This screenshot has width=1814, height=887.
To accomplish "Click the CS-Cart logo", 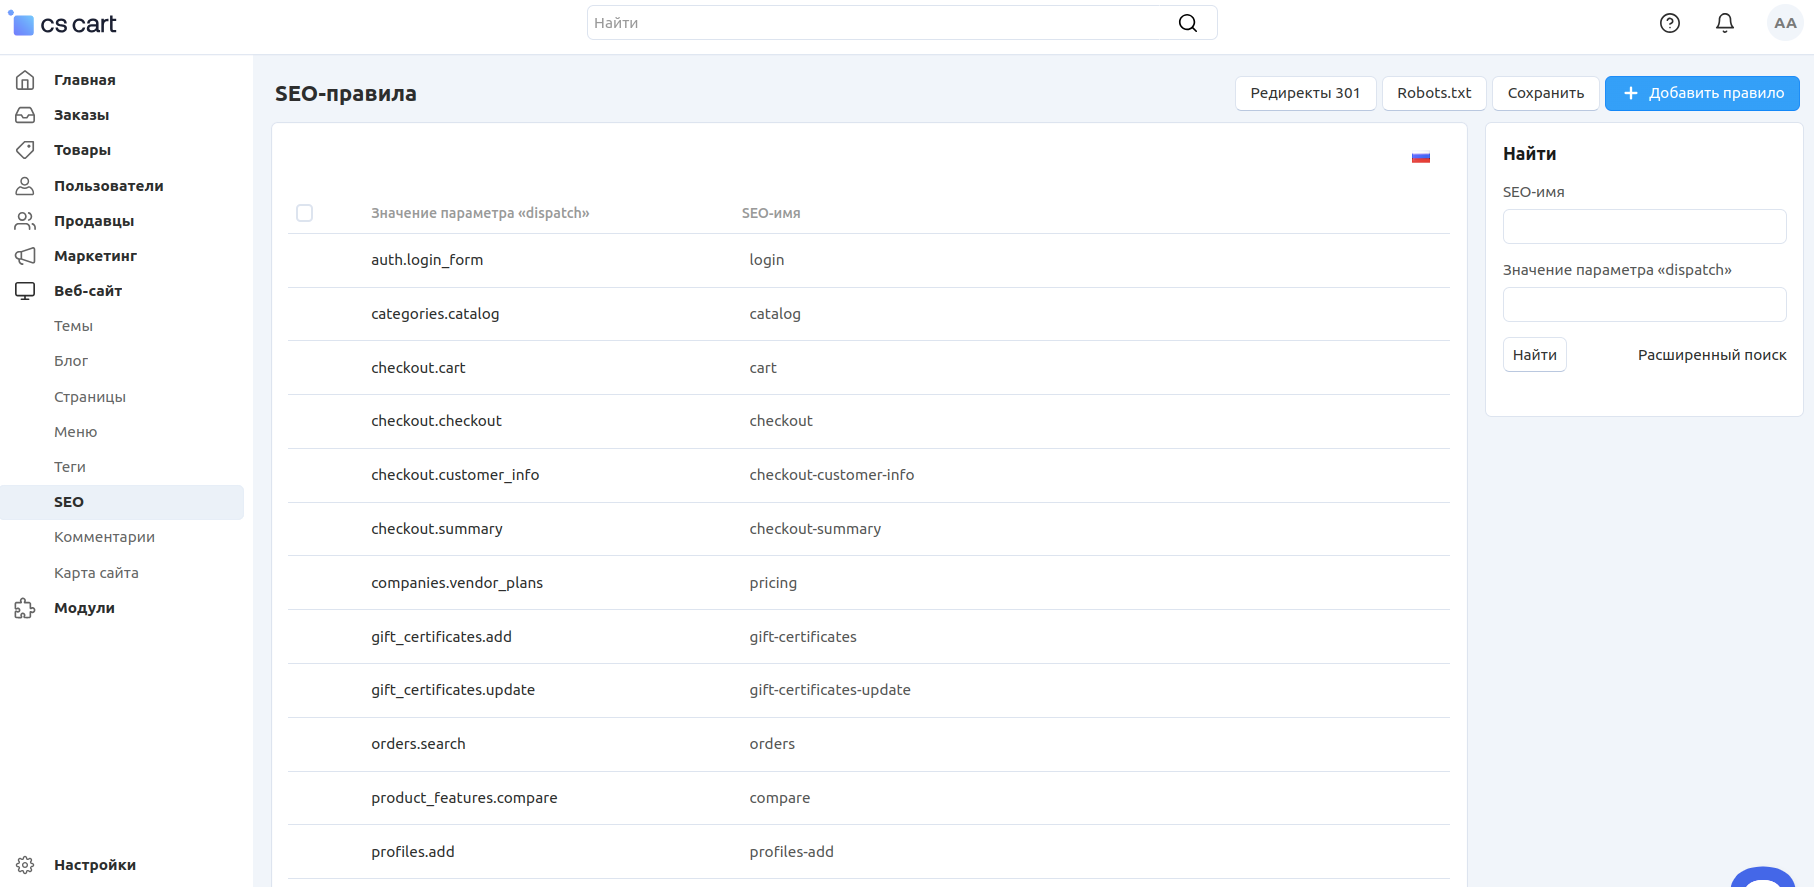I will pos(63,24).
